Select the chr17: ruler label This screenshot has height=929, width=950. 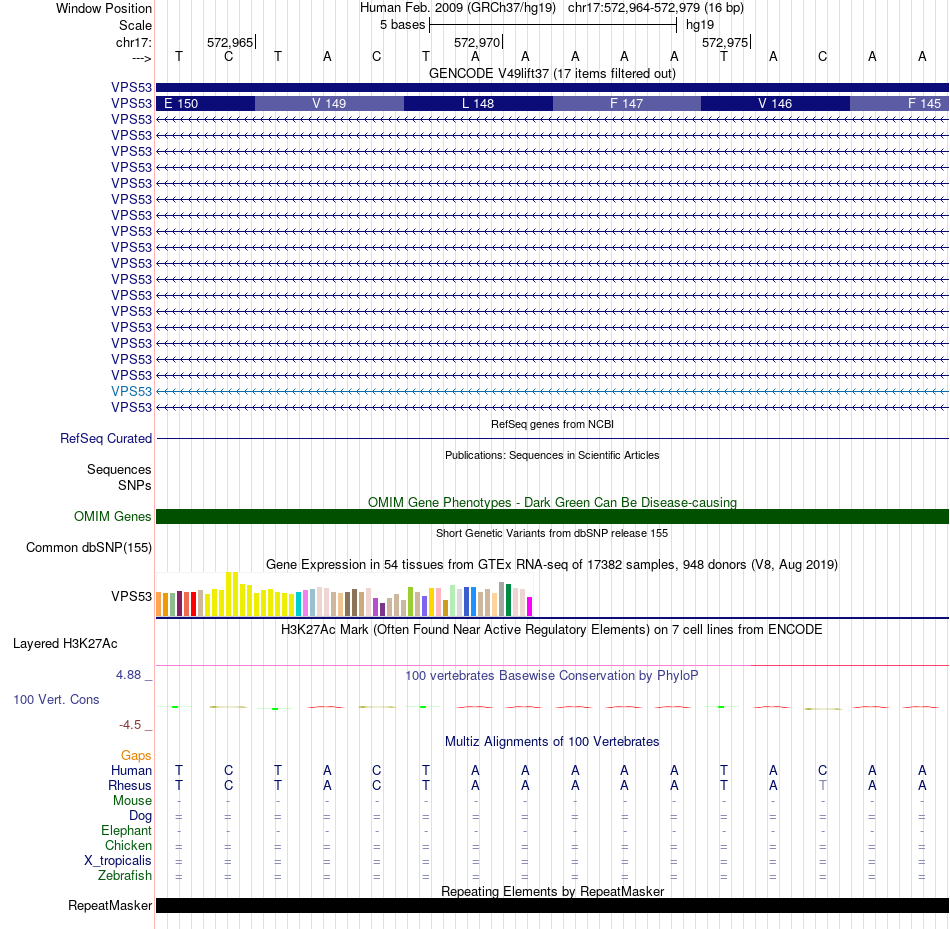[x=133, y=42]
